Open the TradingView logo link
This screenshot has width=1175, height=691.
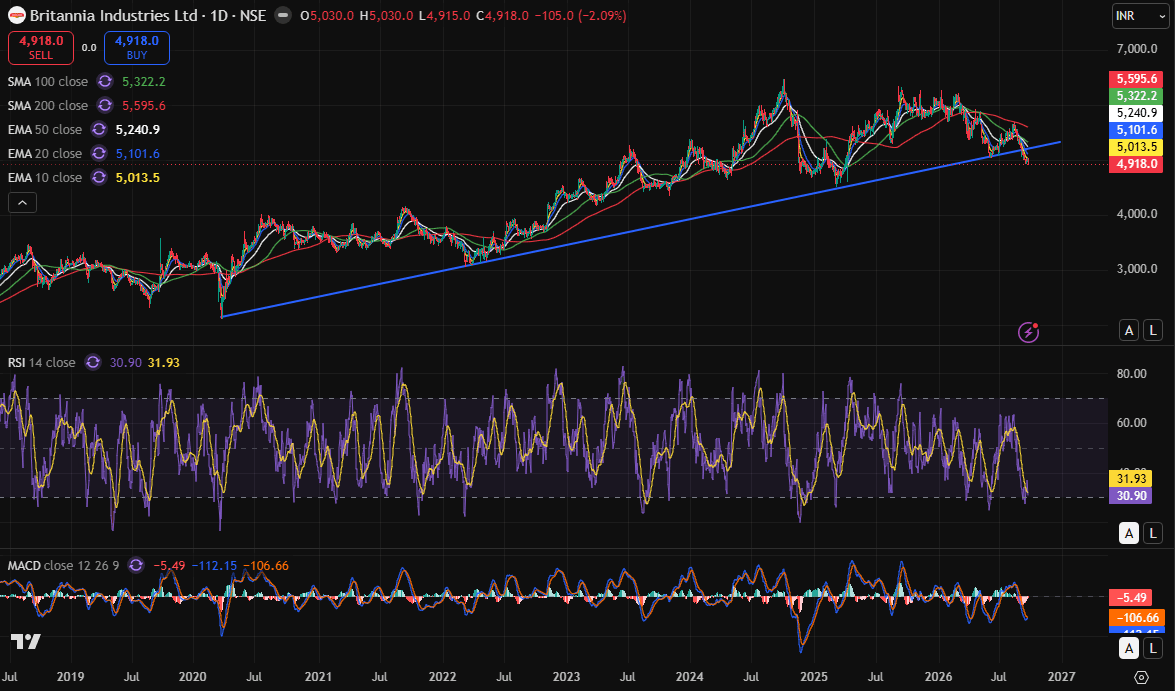pyautogui.click(x=25, y=641)
